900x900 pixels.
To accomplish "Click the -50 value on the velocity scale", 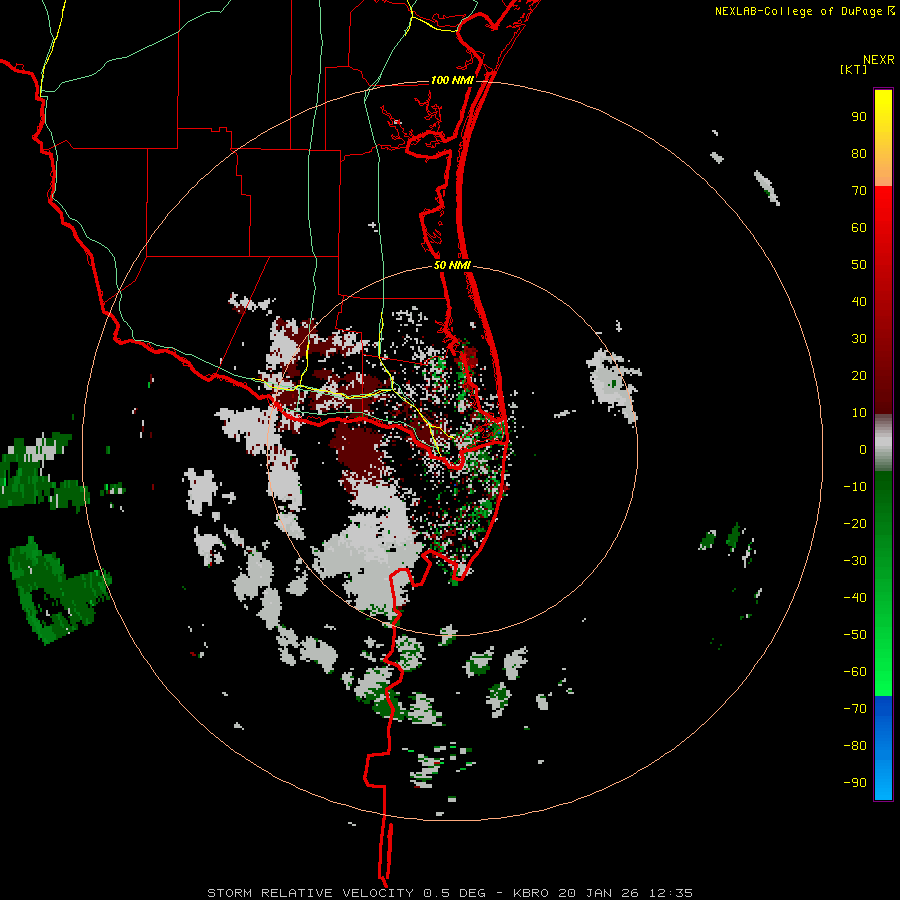I will coord(855,635).
